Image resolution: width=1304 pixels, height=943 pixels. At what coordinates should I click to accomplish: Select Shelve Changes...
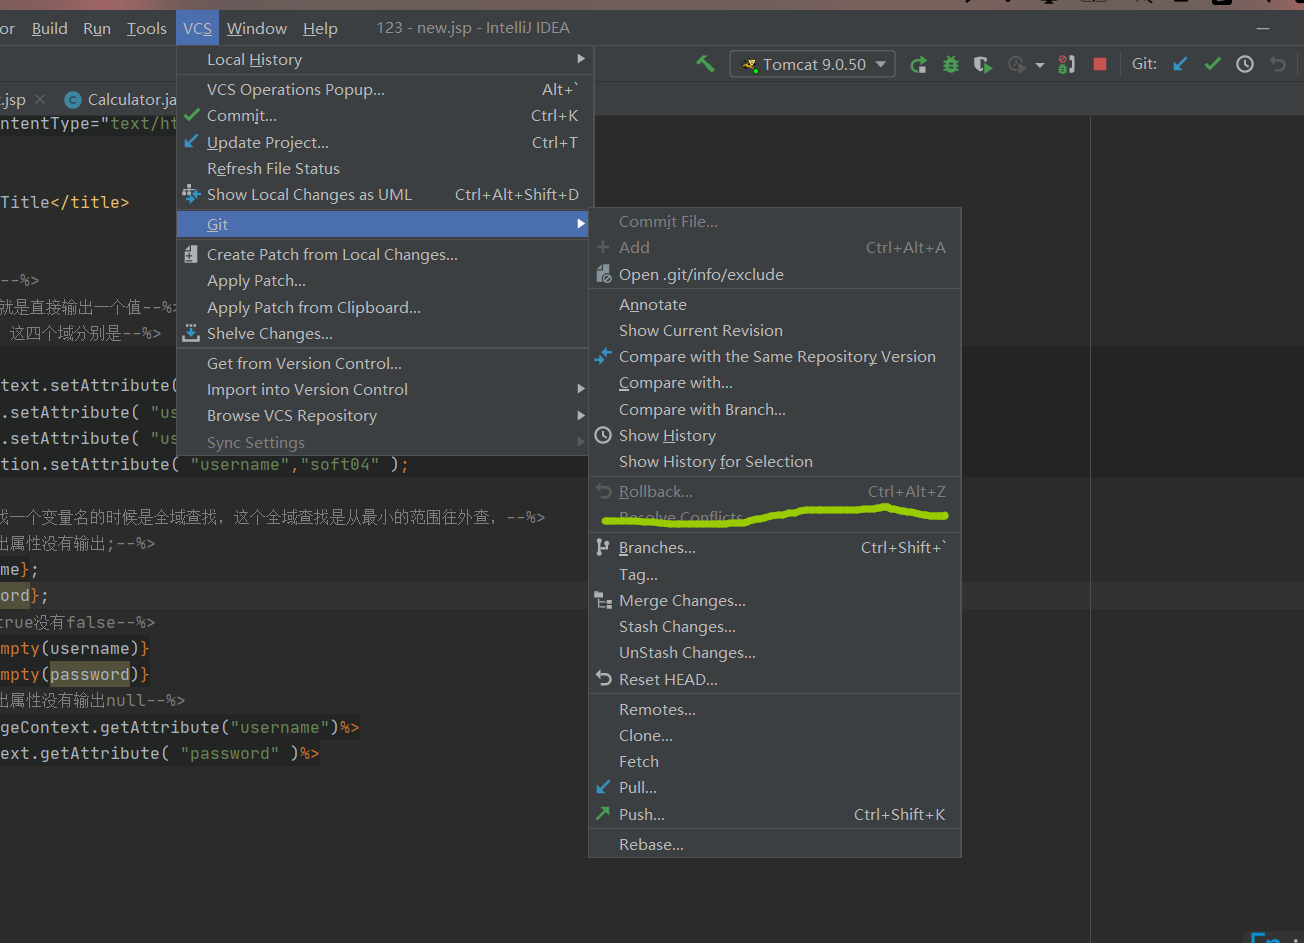pyautogui.click(x=385, y=333)
